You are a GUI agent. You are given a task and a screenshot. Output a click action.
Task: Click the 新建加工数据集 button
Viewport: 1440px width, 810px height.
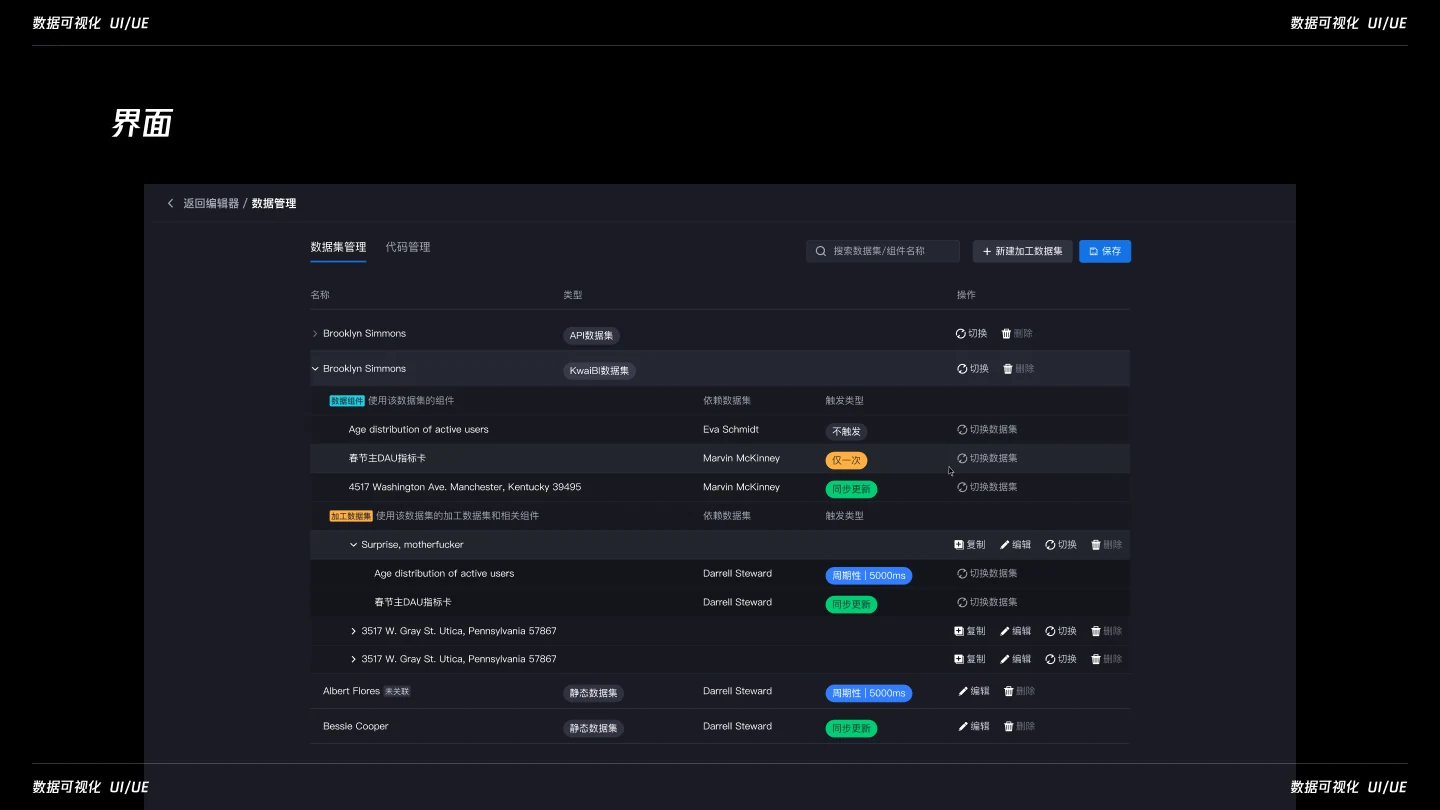coord(1023,251)
